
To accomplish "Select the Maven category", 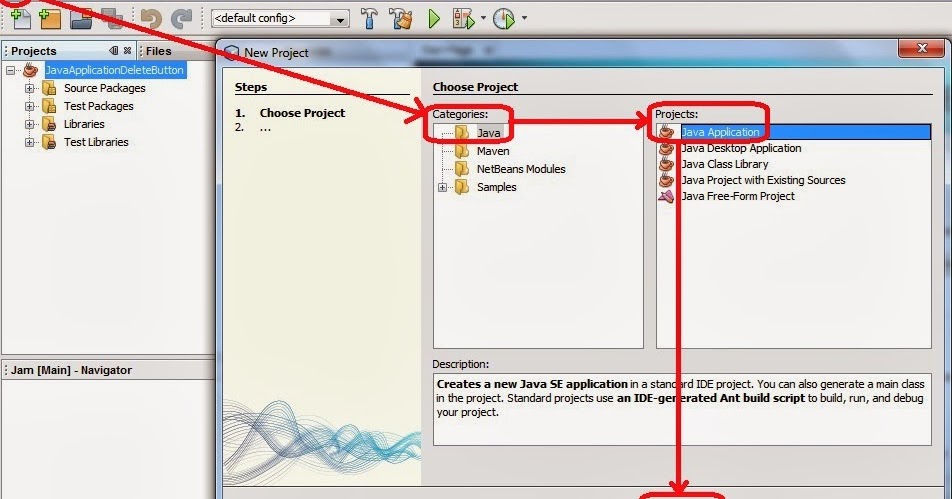I will click(493, 151).
